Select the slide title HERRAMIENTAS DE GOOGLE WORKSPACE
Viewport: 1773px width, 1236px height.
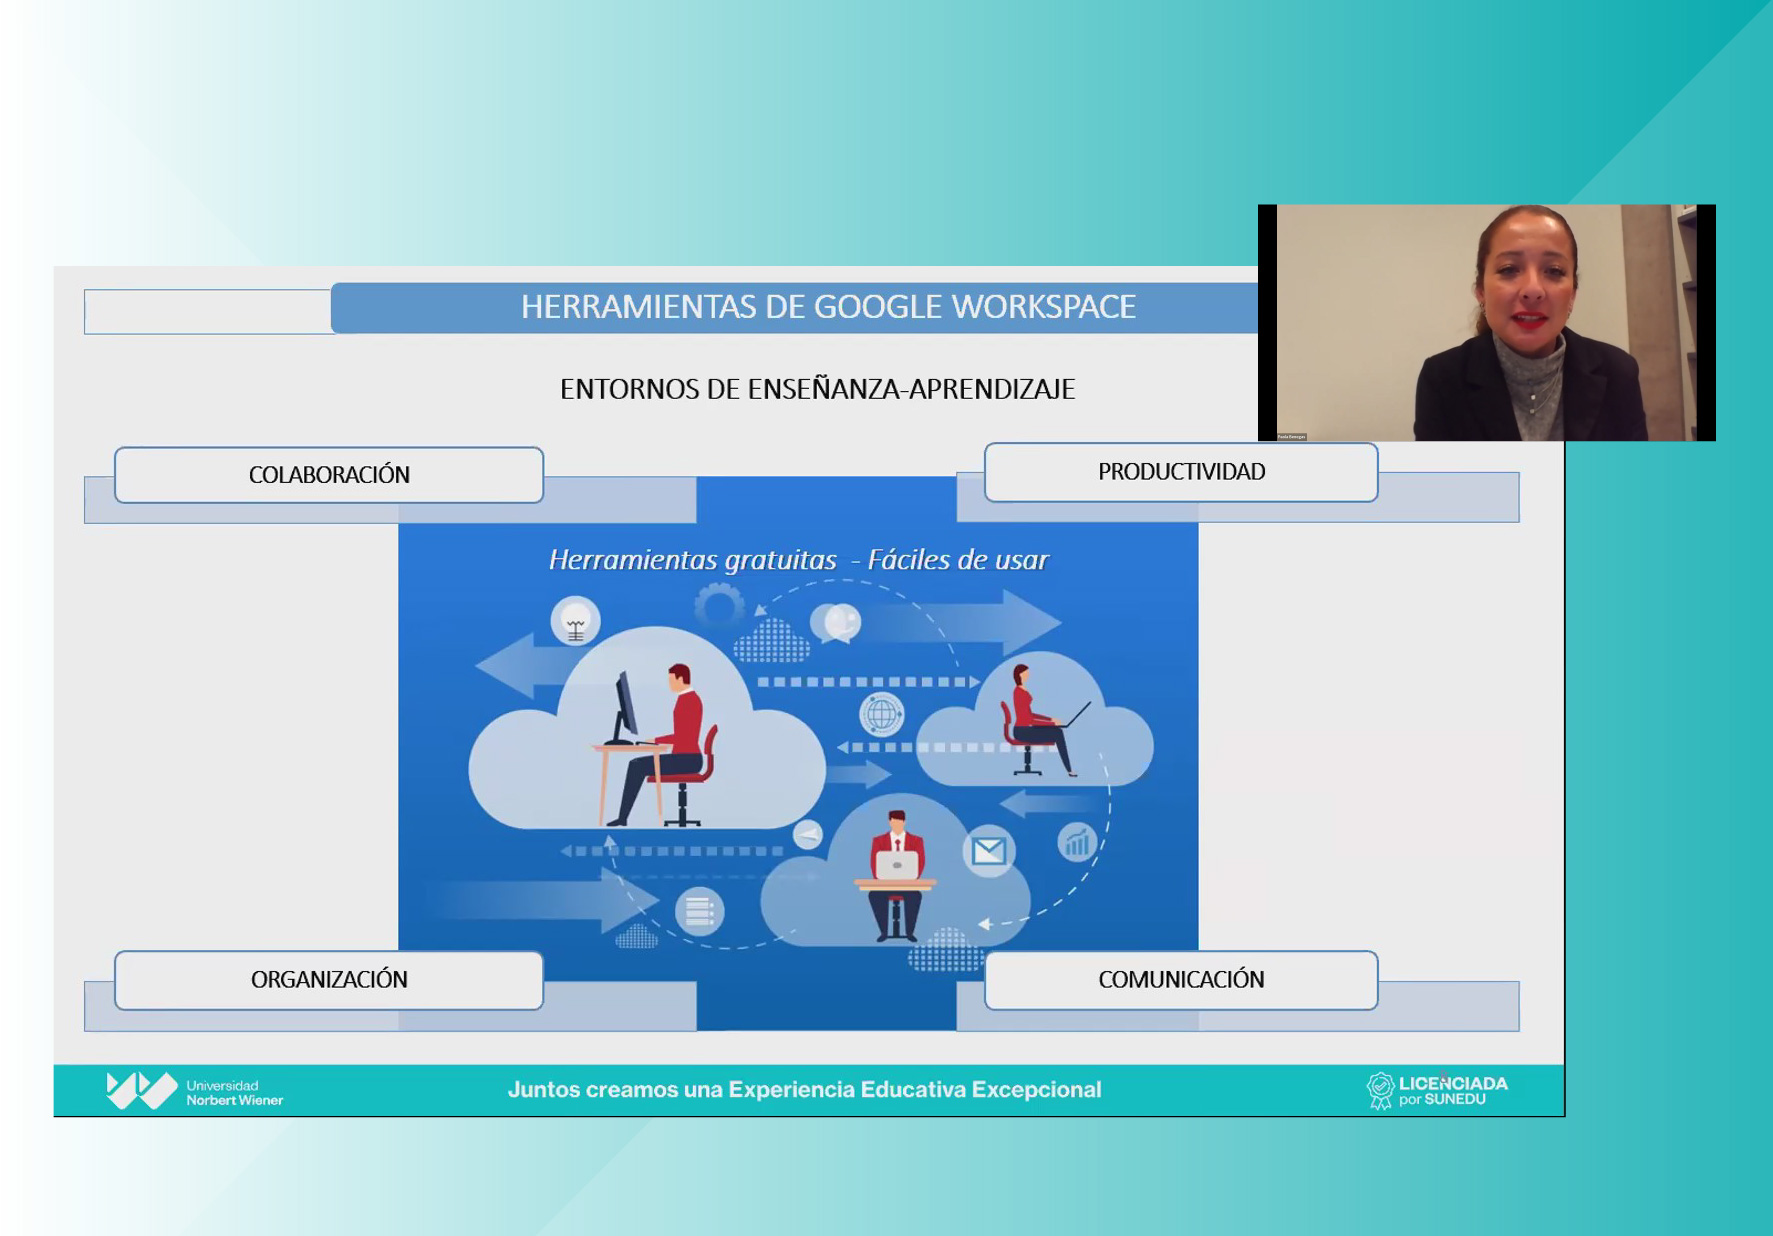pos(828,307)
